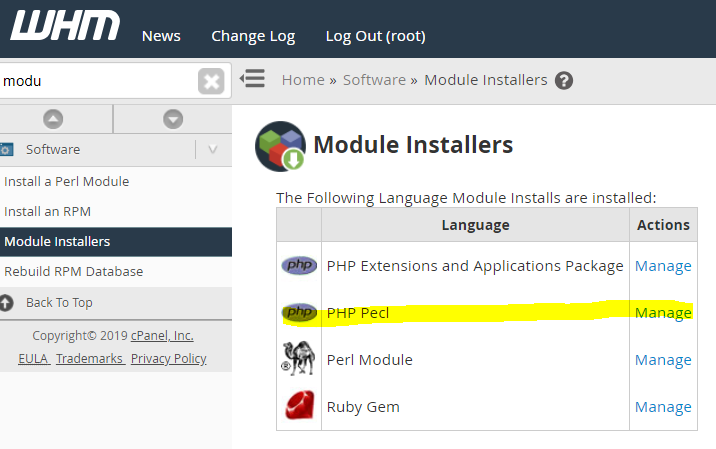Open the help question mark icon
This screenshot has width=716, height=449.
pos(564,80)
